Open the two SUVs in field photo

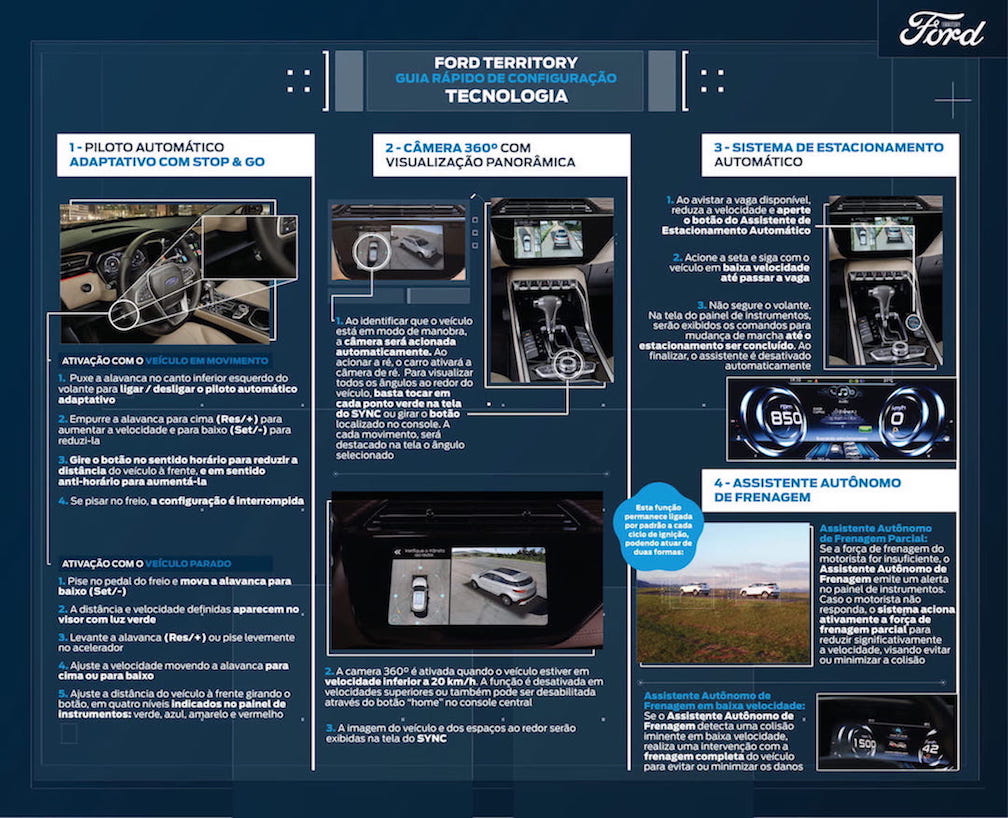tap(724, 593)
